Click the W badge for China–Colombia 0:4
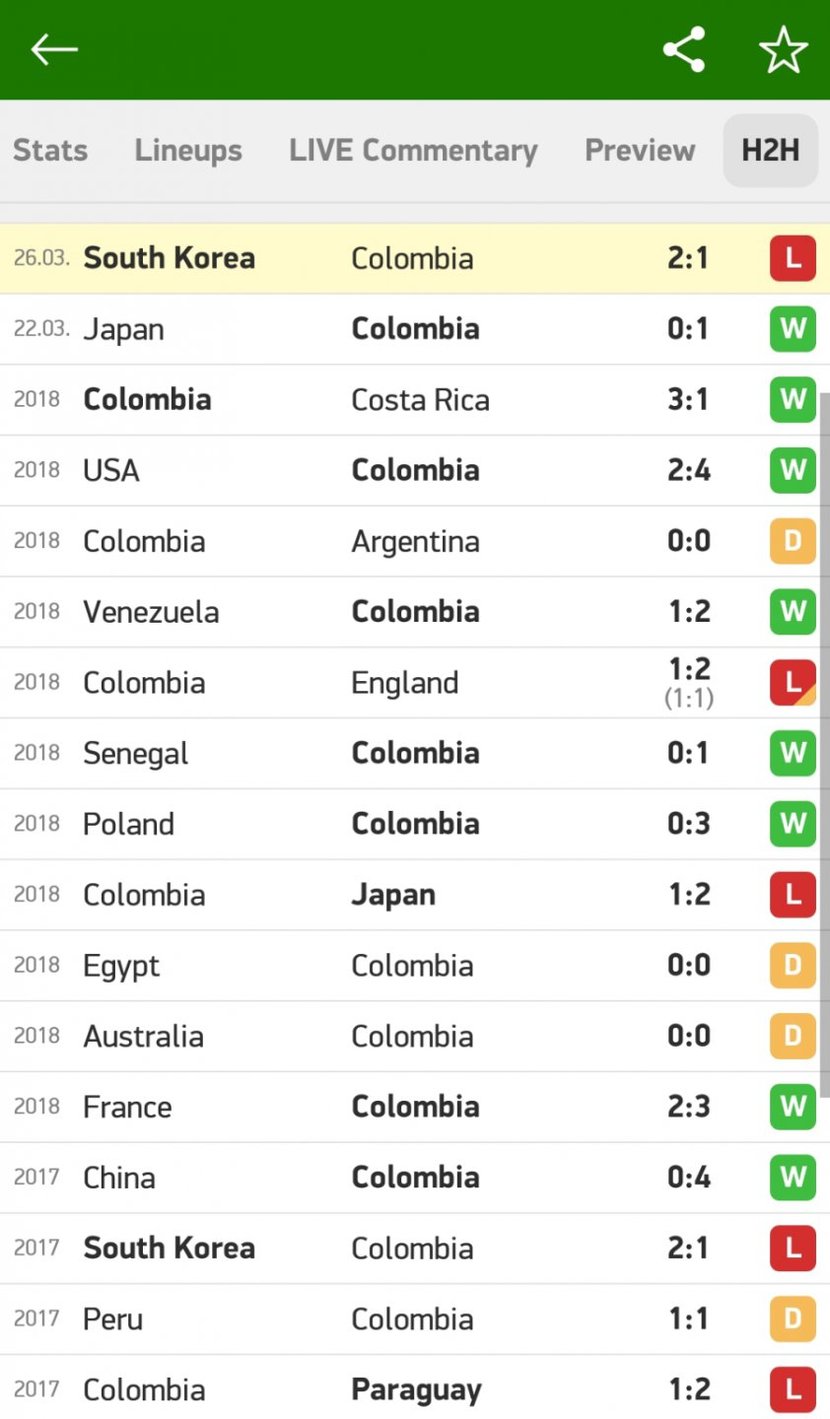Screen dimensions: 830x1419 793,1177
